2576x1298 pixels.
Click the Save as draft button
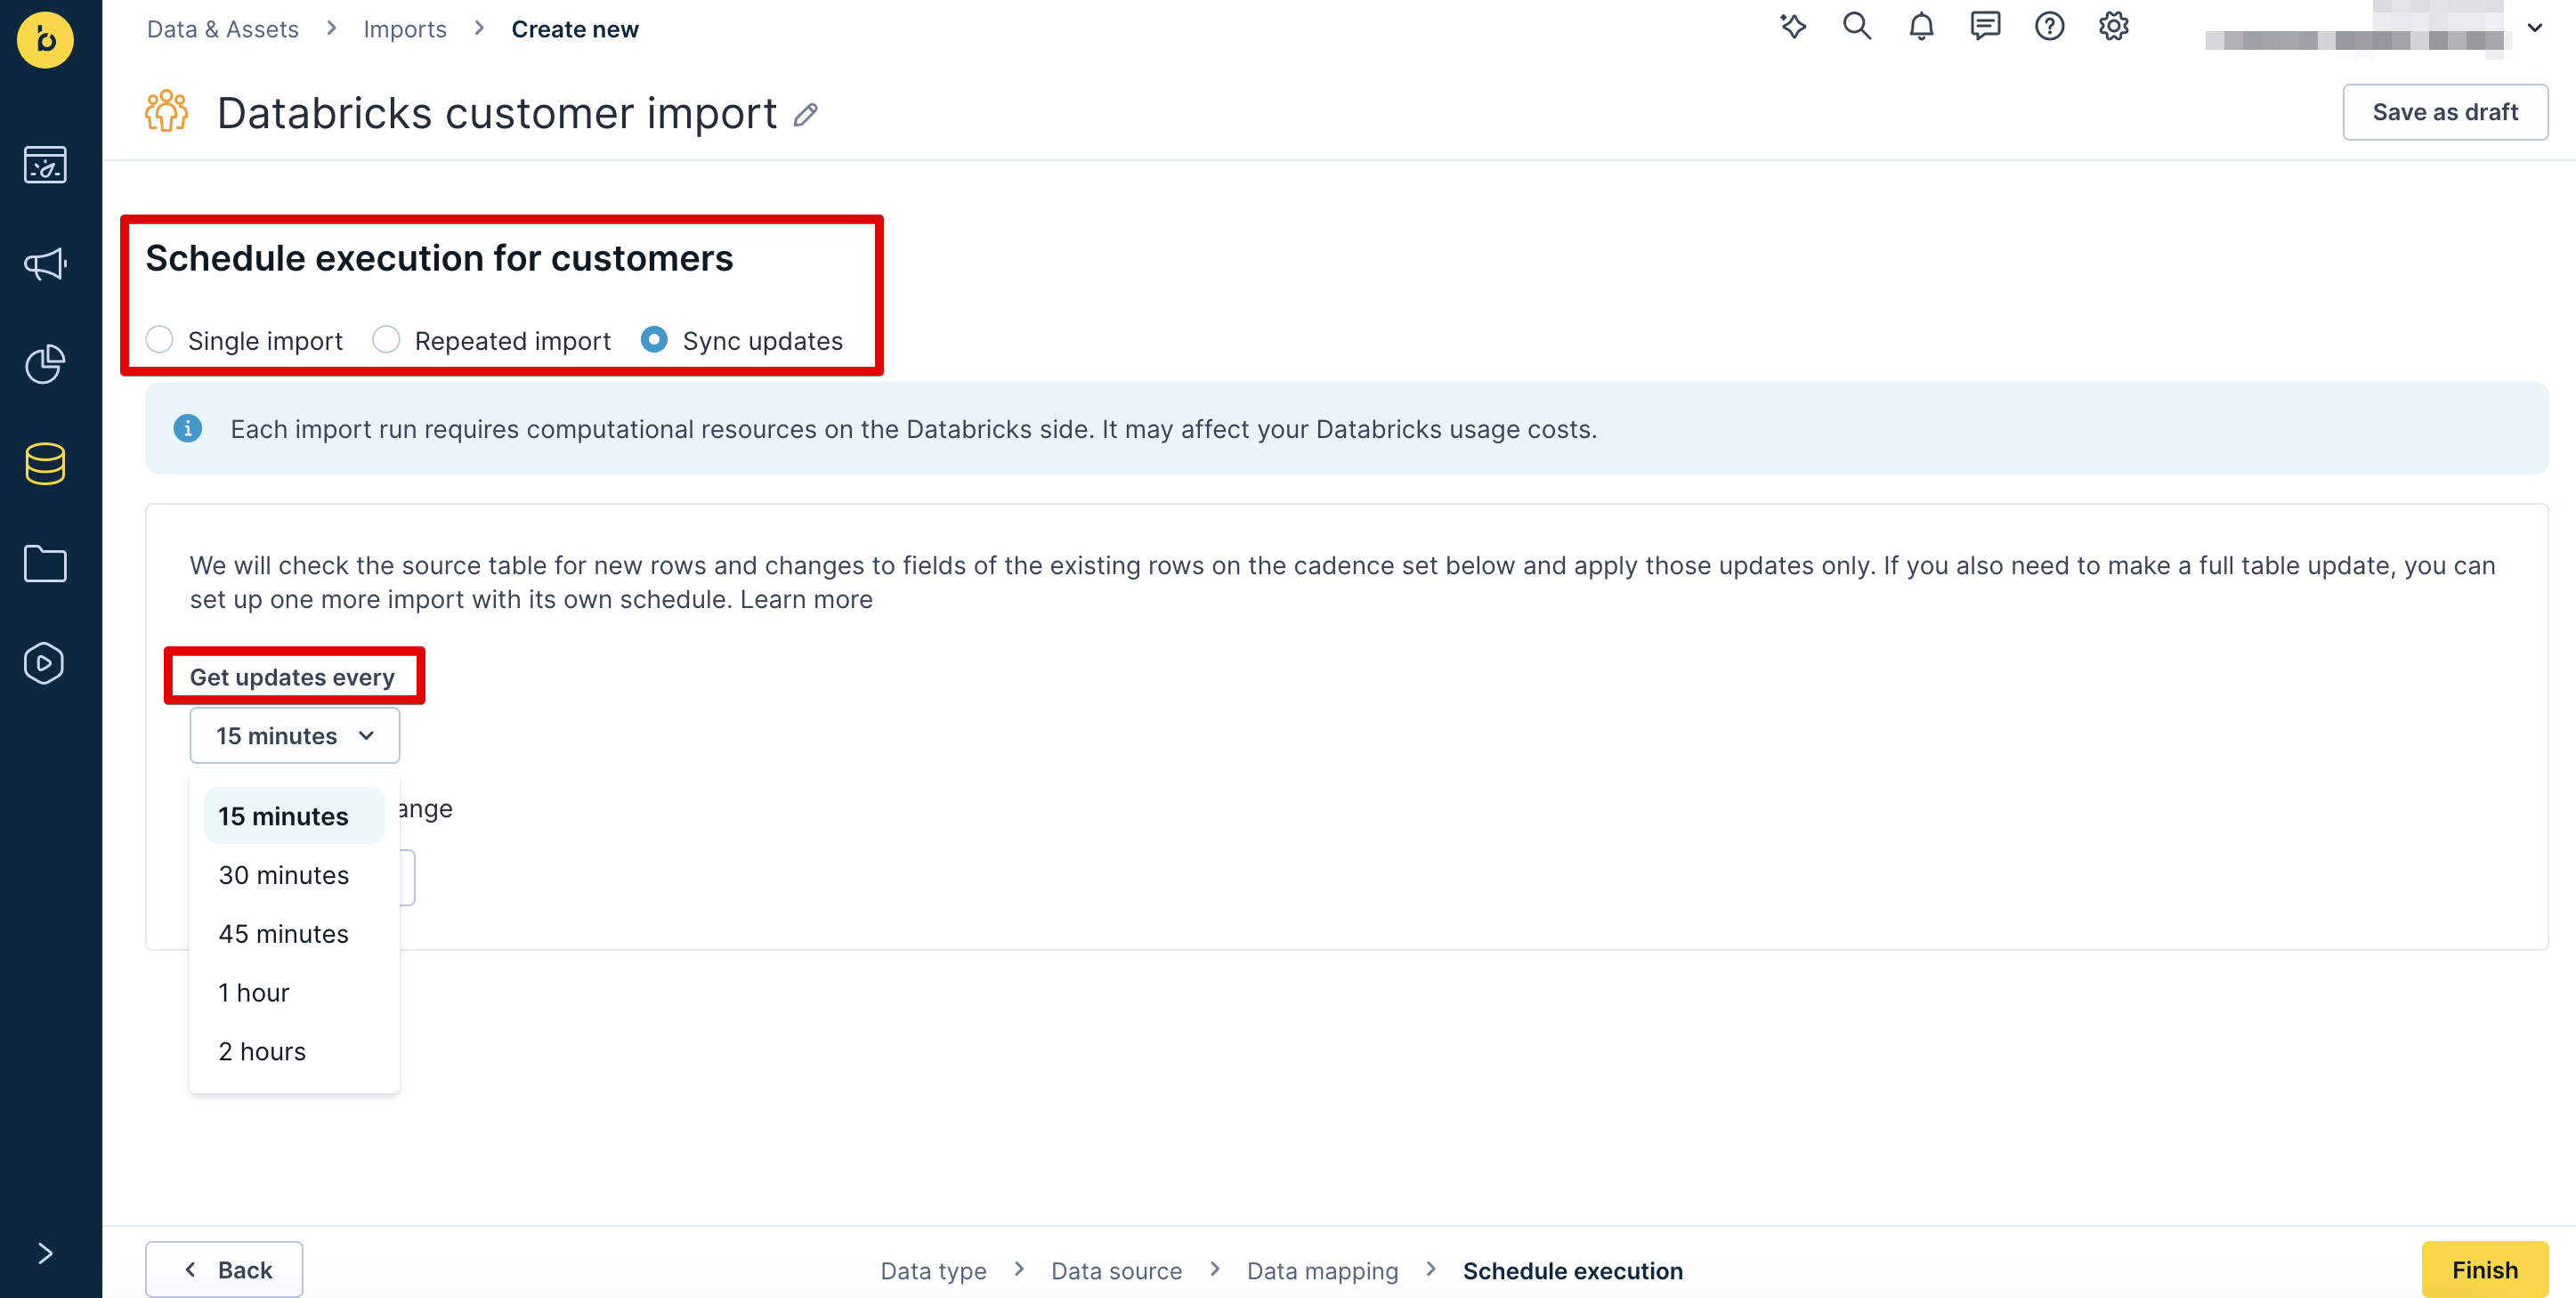click(2445, 112)
